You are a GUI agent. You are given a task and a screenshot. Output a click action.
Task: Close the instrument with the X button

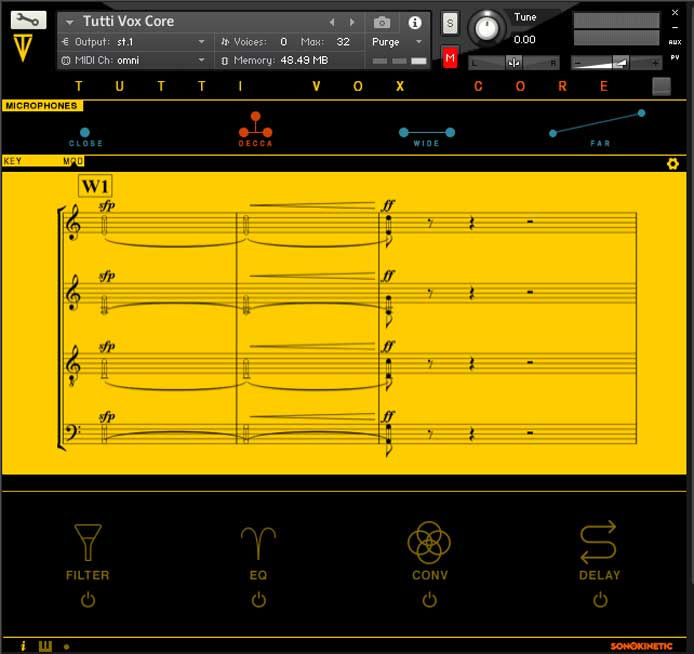click(x=675, y=12)
